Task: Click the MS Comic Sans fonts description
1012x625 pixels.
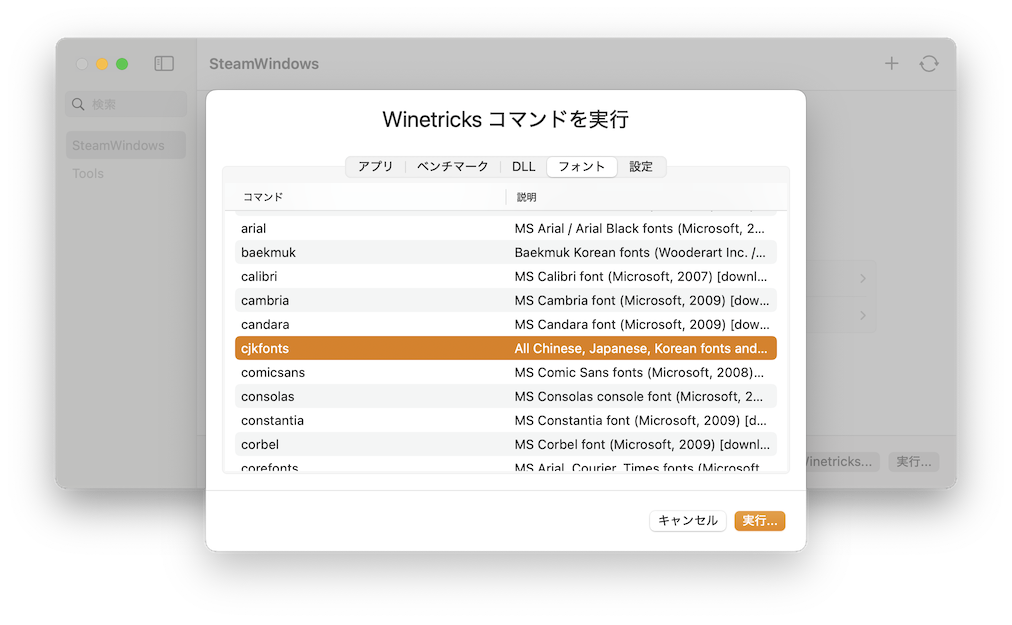Action: tap(639, 373)
